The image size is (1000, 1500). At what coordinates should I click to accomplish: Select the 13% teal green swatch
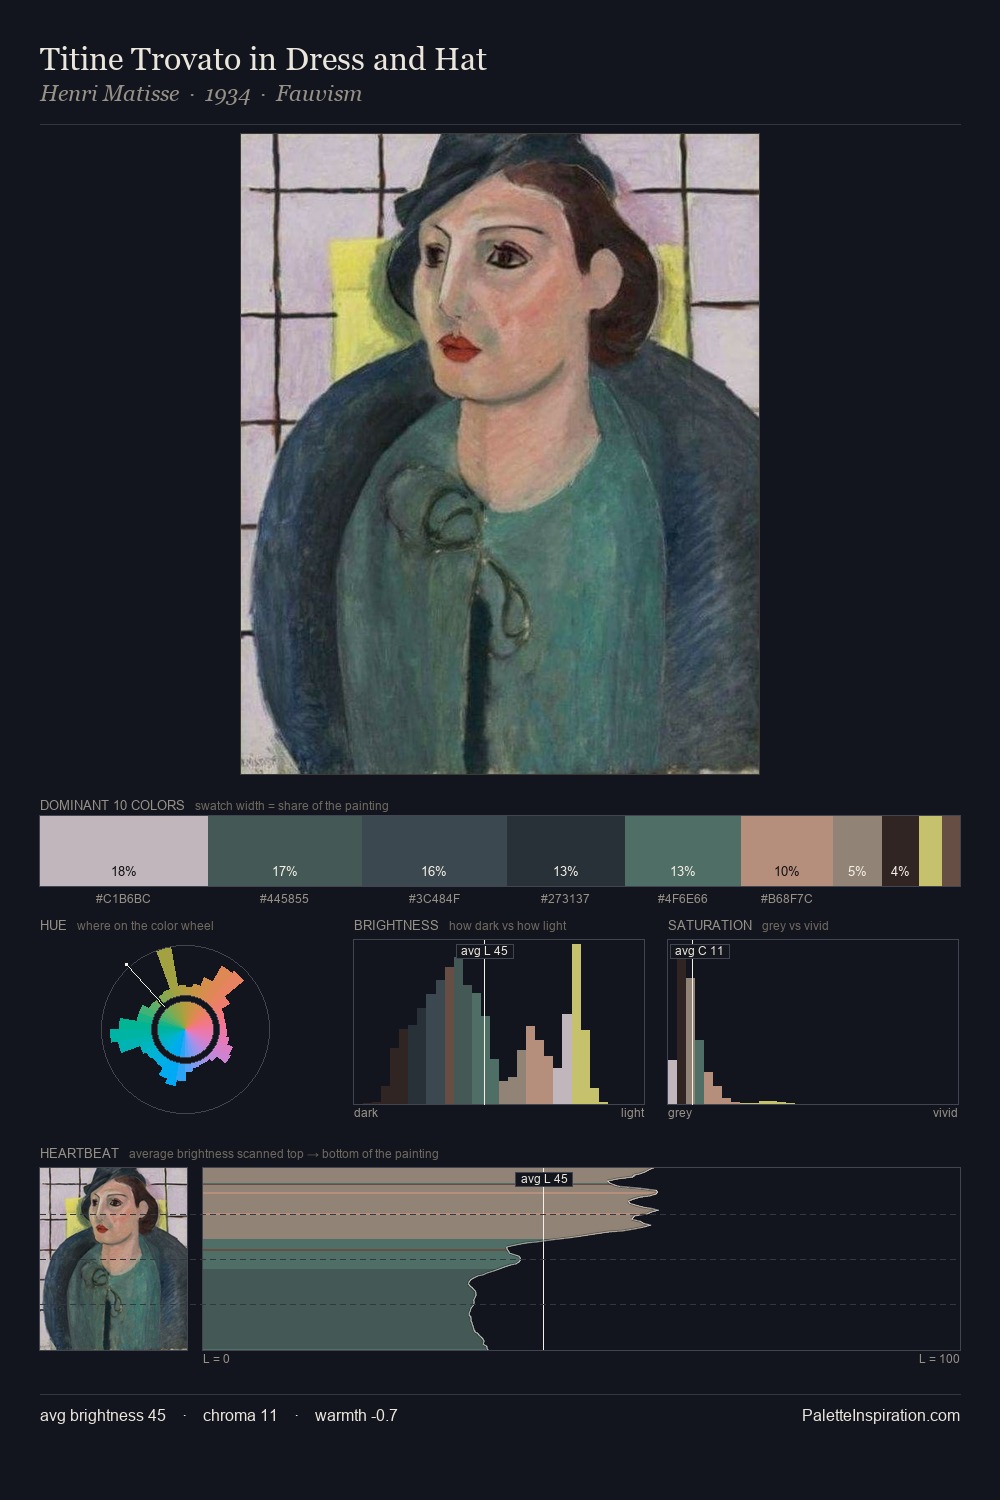point(683,851)
